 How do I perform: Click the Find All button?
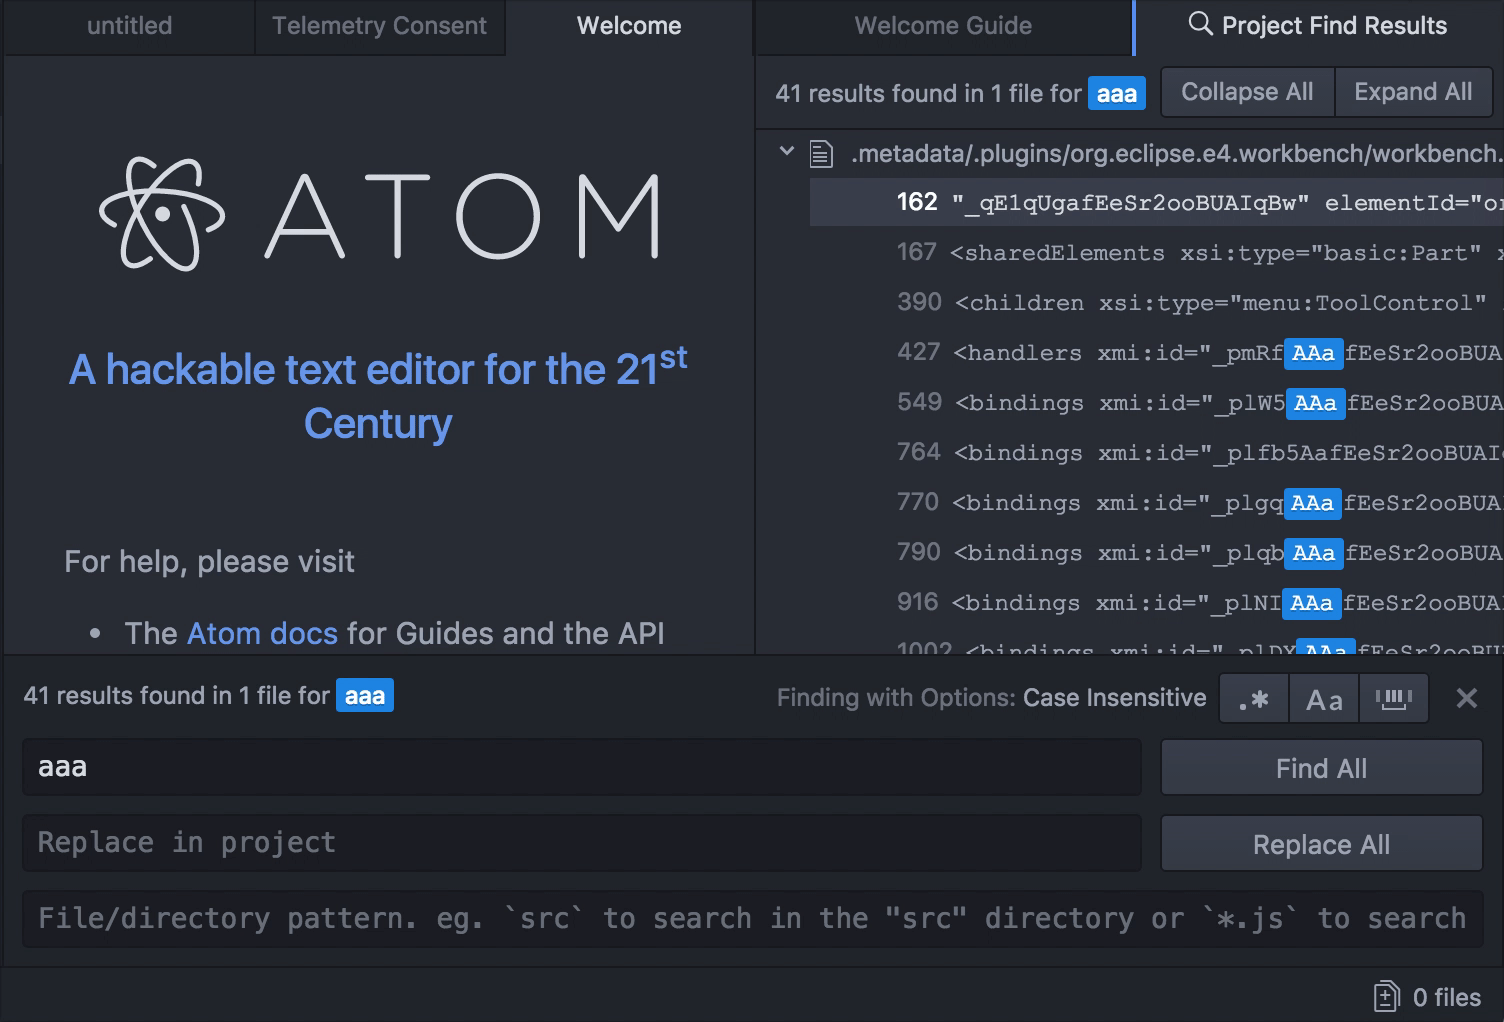(1321, 767)
